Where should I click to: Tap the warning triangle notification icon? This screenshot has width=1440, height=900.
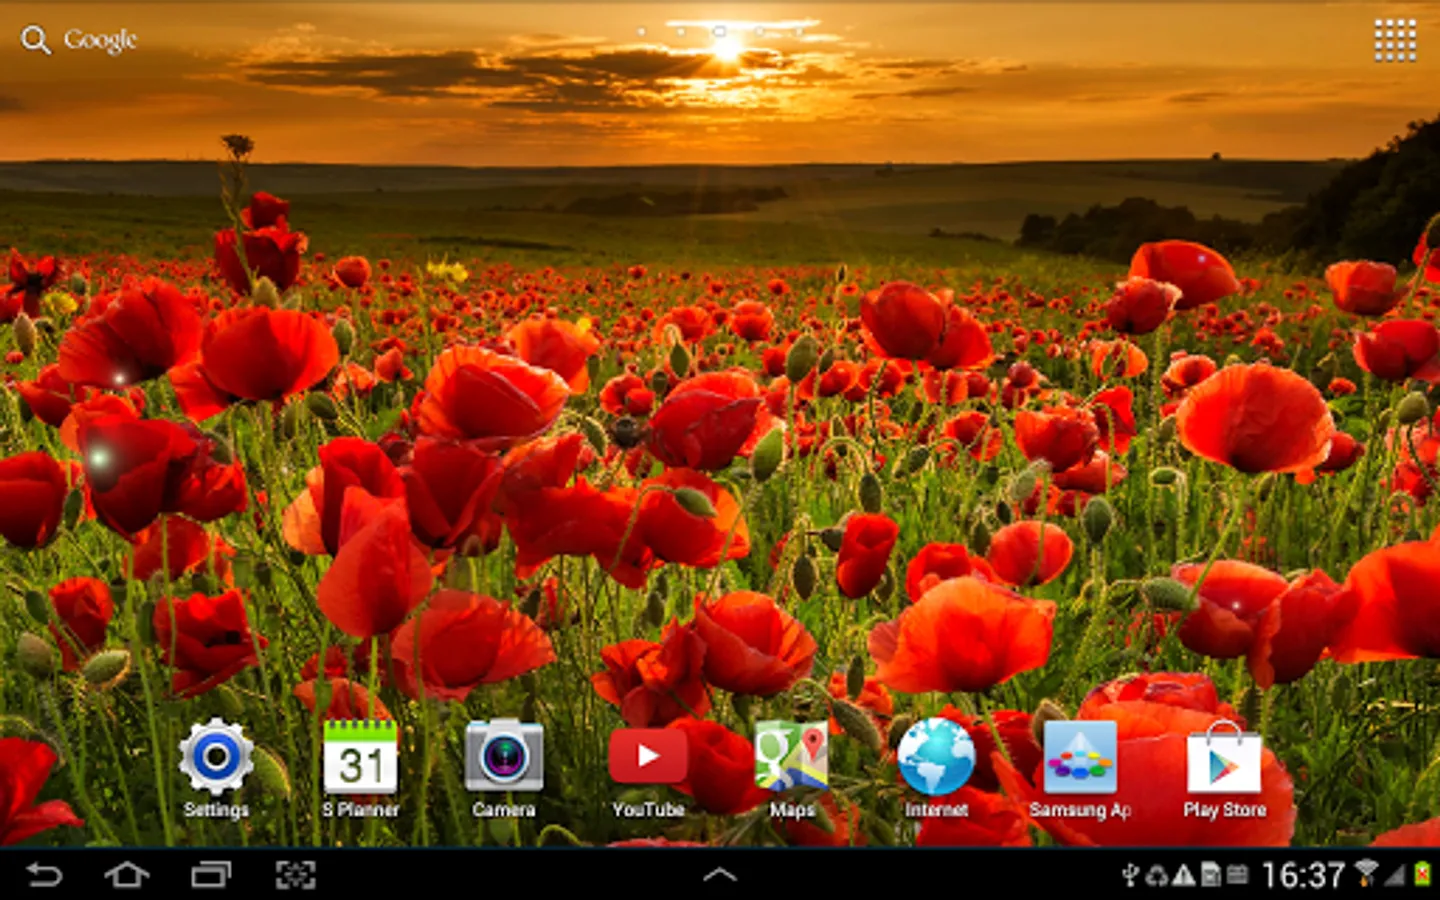pos(1183,876)
